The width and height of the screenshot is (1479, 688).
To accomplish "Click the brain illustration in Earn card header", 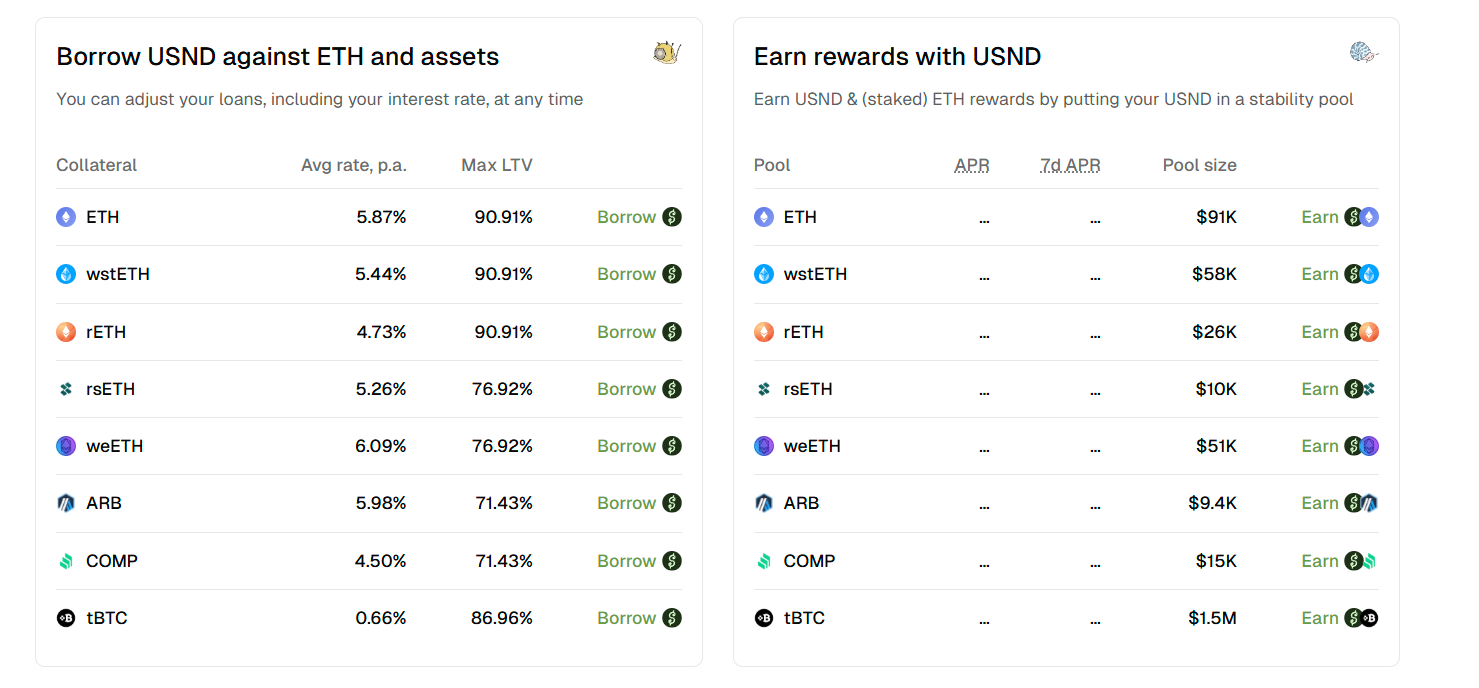I will pos(1364,52).
